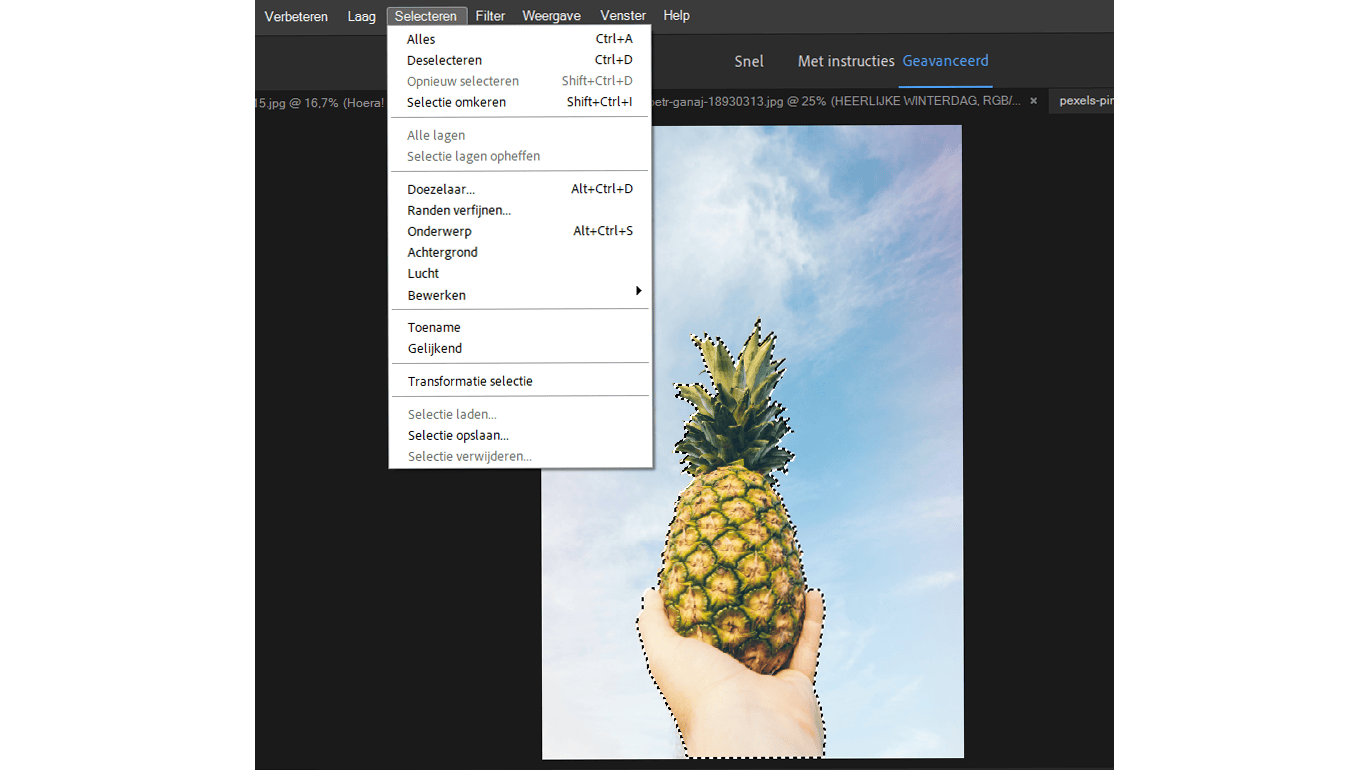Open the Help menu

point(677,16)
